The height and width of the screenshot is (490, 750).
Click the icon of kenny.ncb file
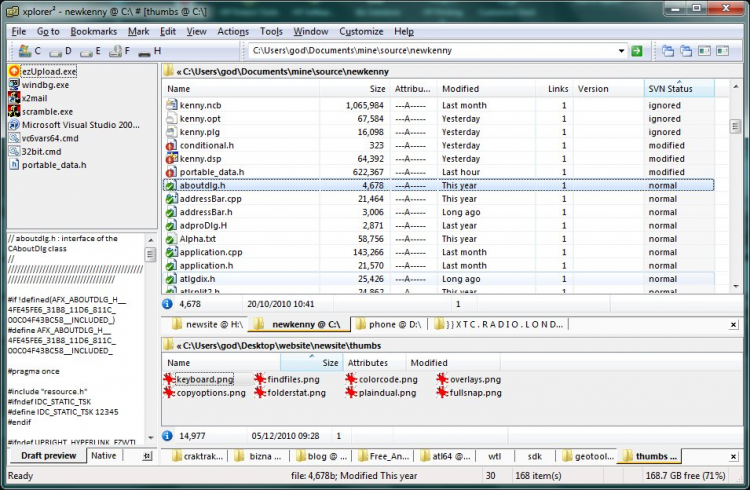(171, 105)
